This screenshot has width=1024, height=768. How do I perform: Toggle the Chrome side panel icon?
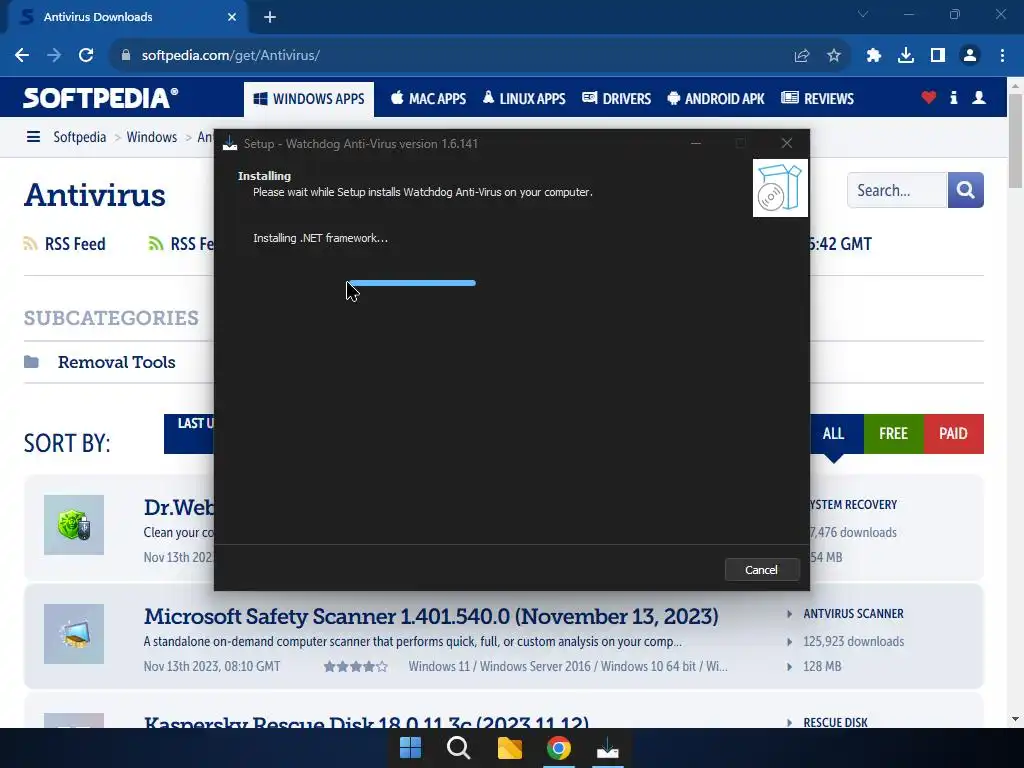(938, 56)
